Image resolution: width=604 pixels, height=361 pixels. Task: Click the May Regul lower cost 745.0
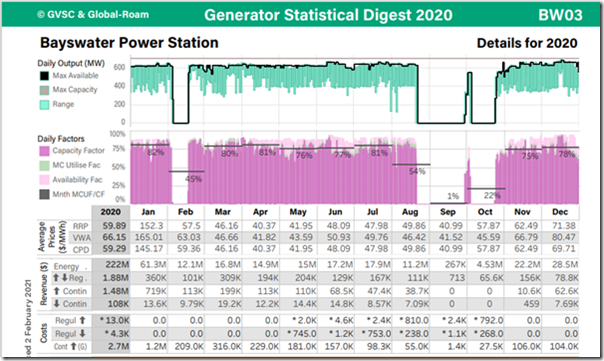tap(302, 334)
